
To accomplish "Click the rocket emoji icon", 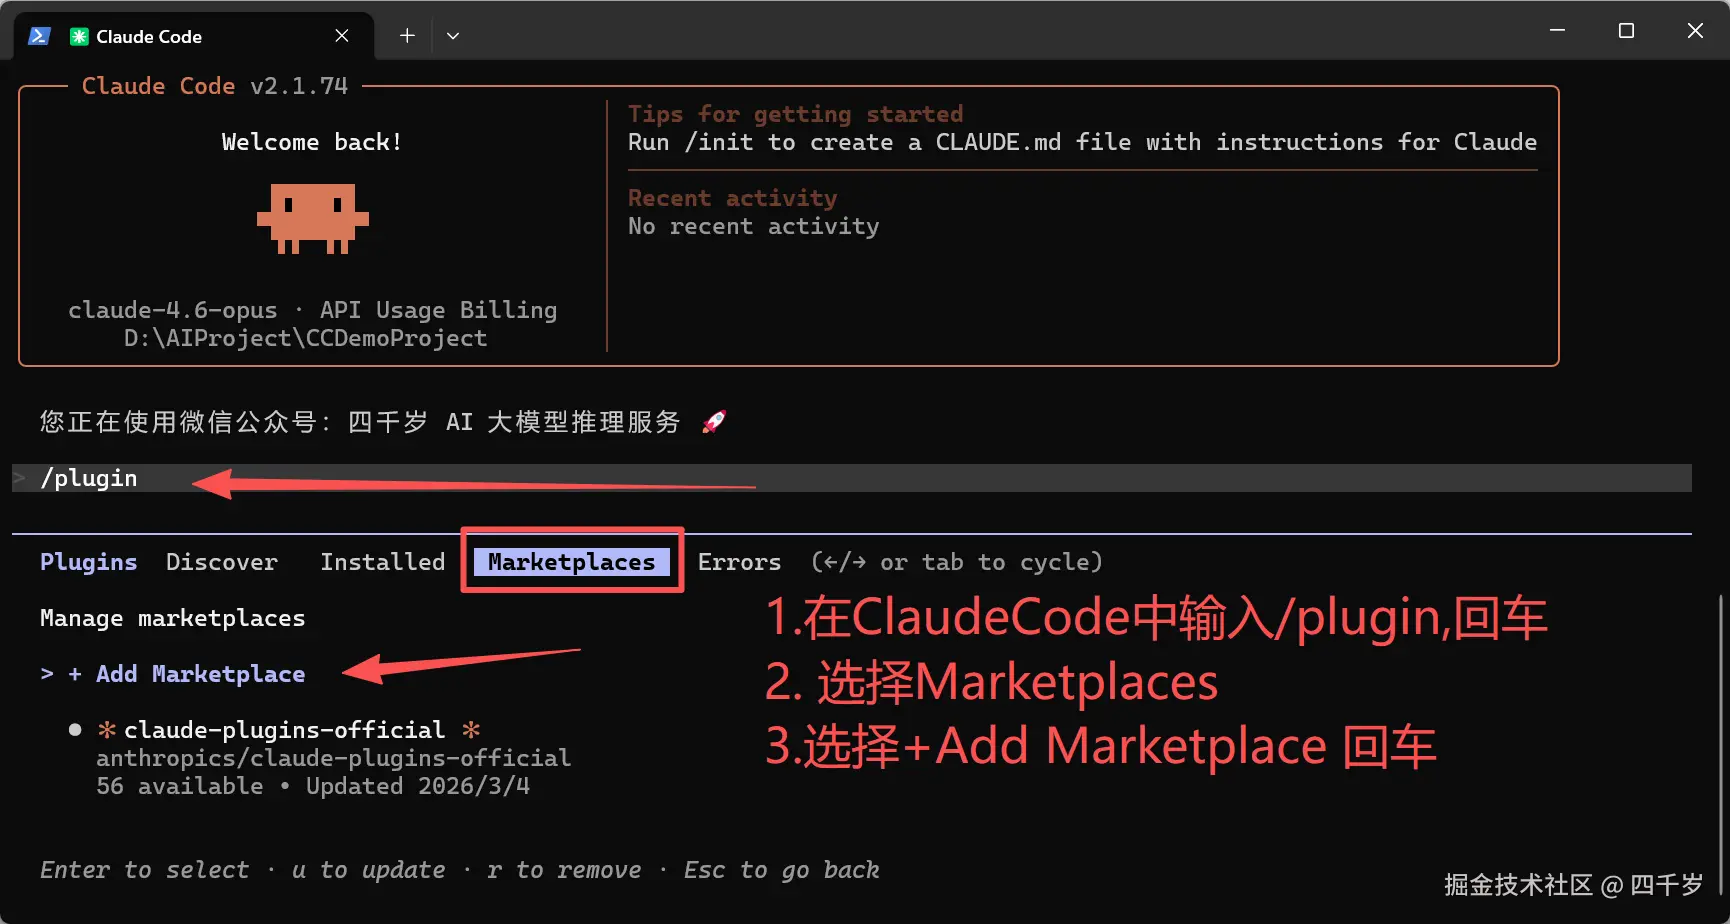I will tap(714, 422).
